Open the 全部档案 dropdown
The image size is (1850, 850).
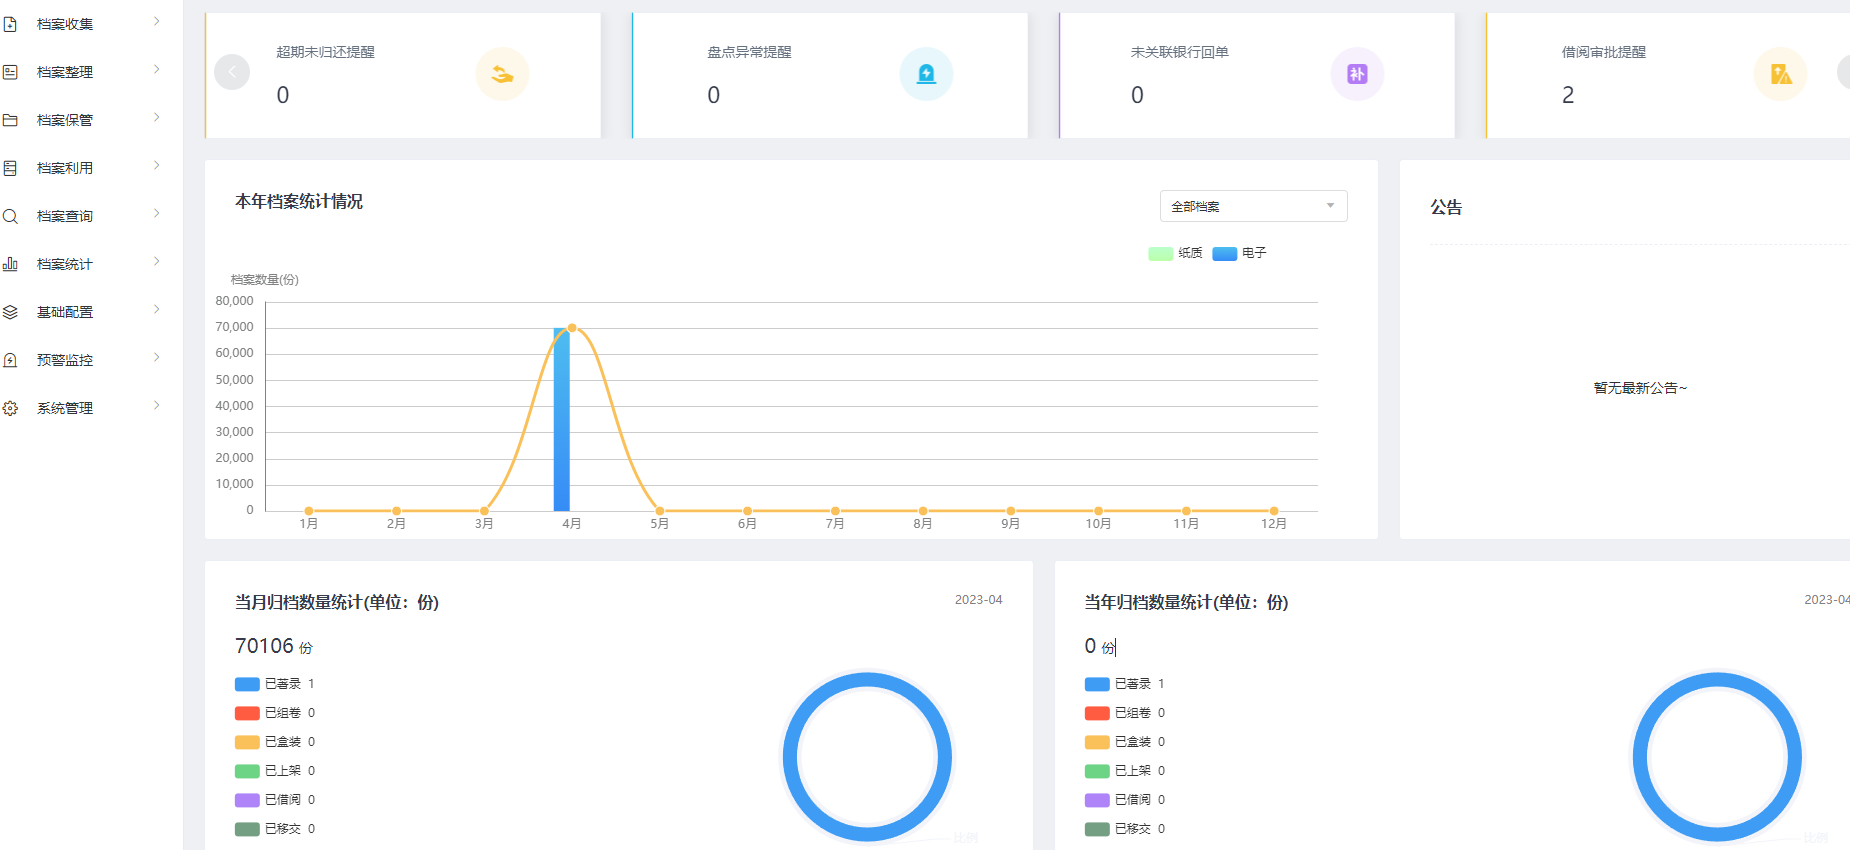pos(1253,206)
